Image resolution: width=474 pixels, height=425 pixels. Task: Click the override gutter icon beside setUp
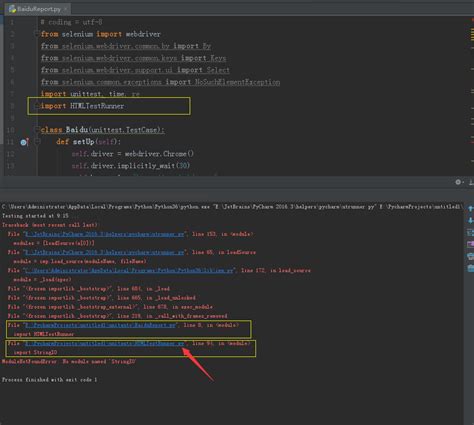tap(24, 142)
